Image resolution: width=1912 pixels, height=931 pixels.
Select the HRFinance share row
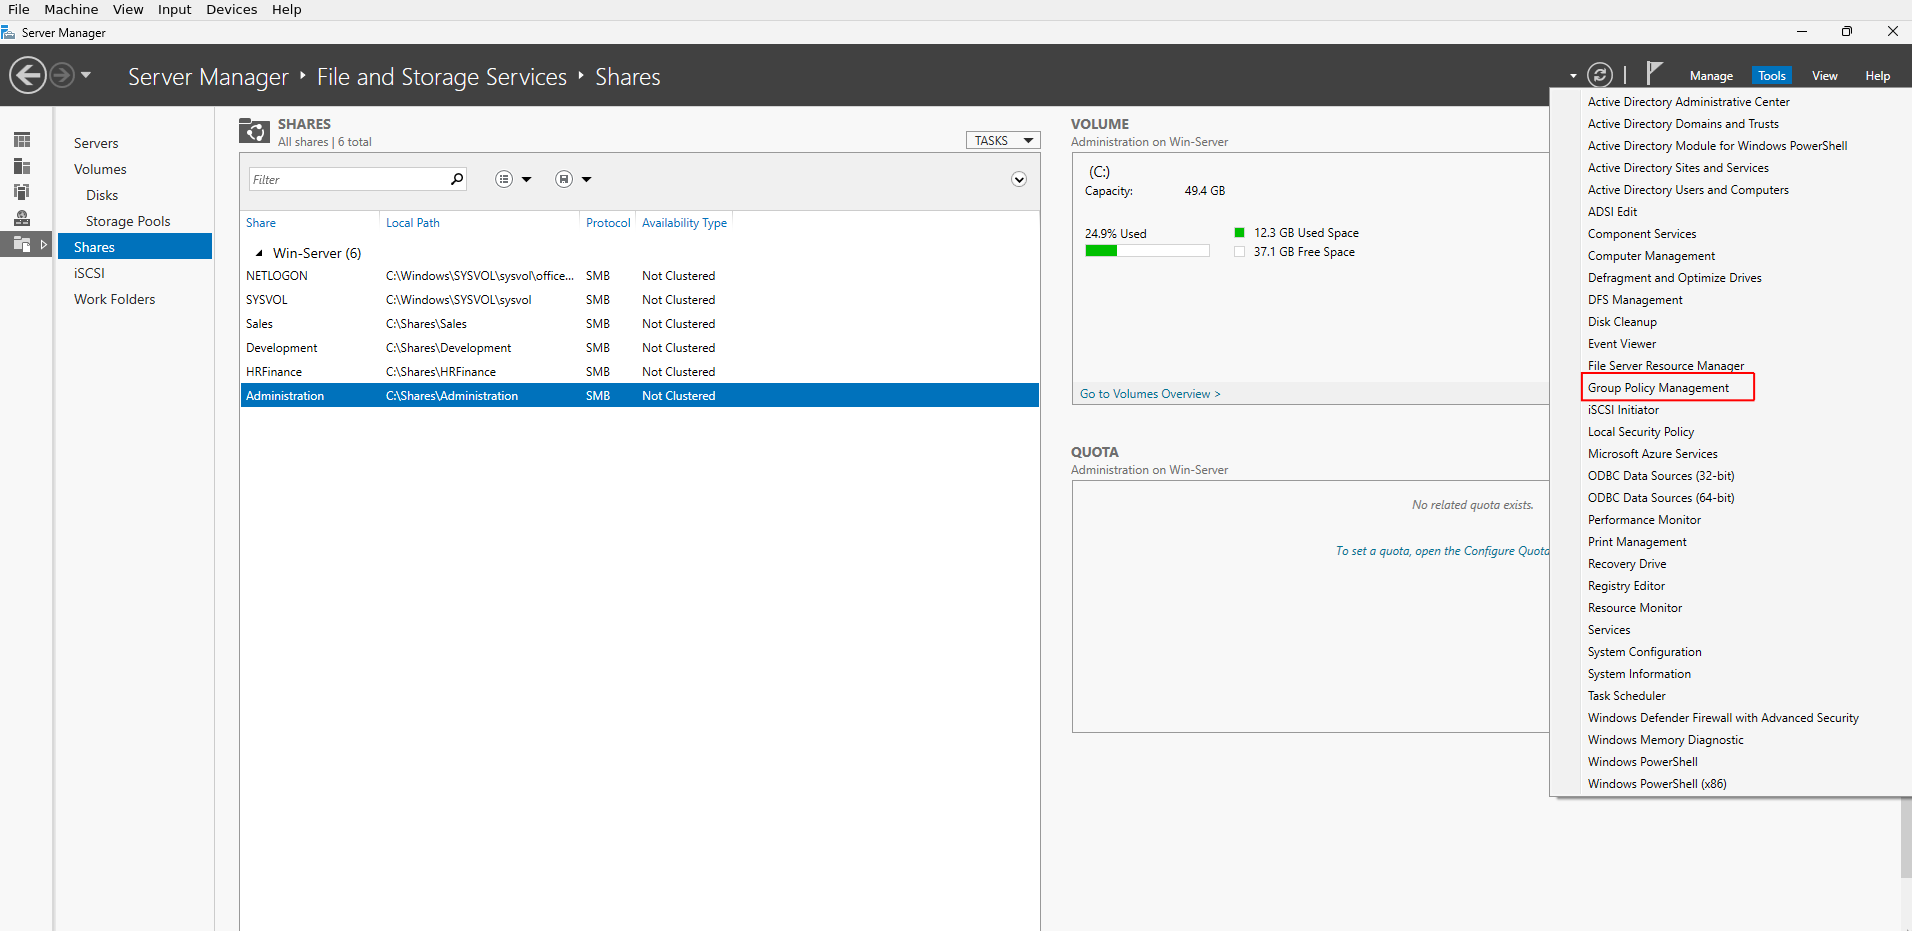[640, 372]
